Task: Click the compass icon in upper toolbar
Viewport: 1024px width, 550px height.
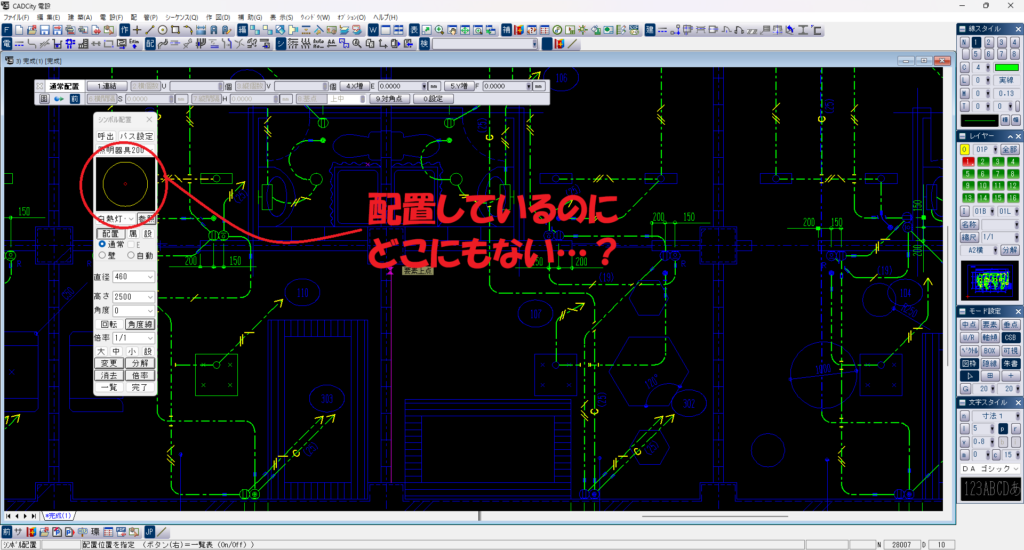Action: [x=557, y=30]
